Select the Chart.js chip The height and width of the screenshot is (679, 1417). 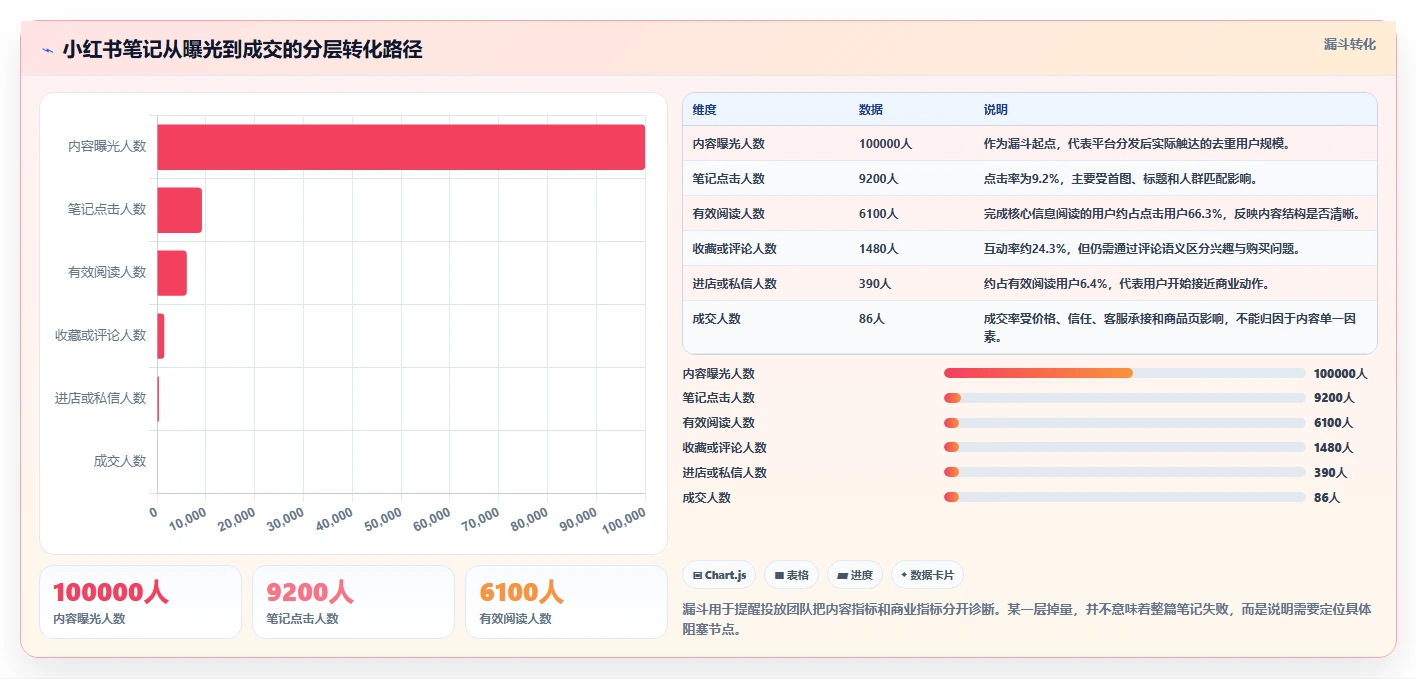(719, 575)
